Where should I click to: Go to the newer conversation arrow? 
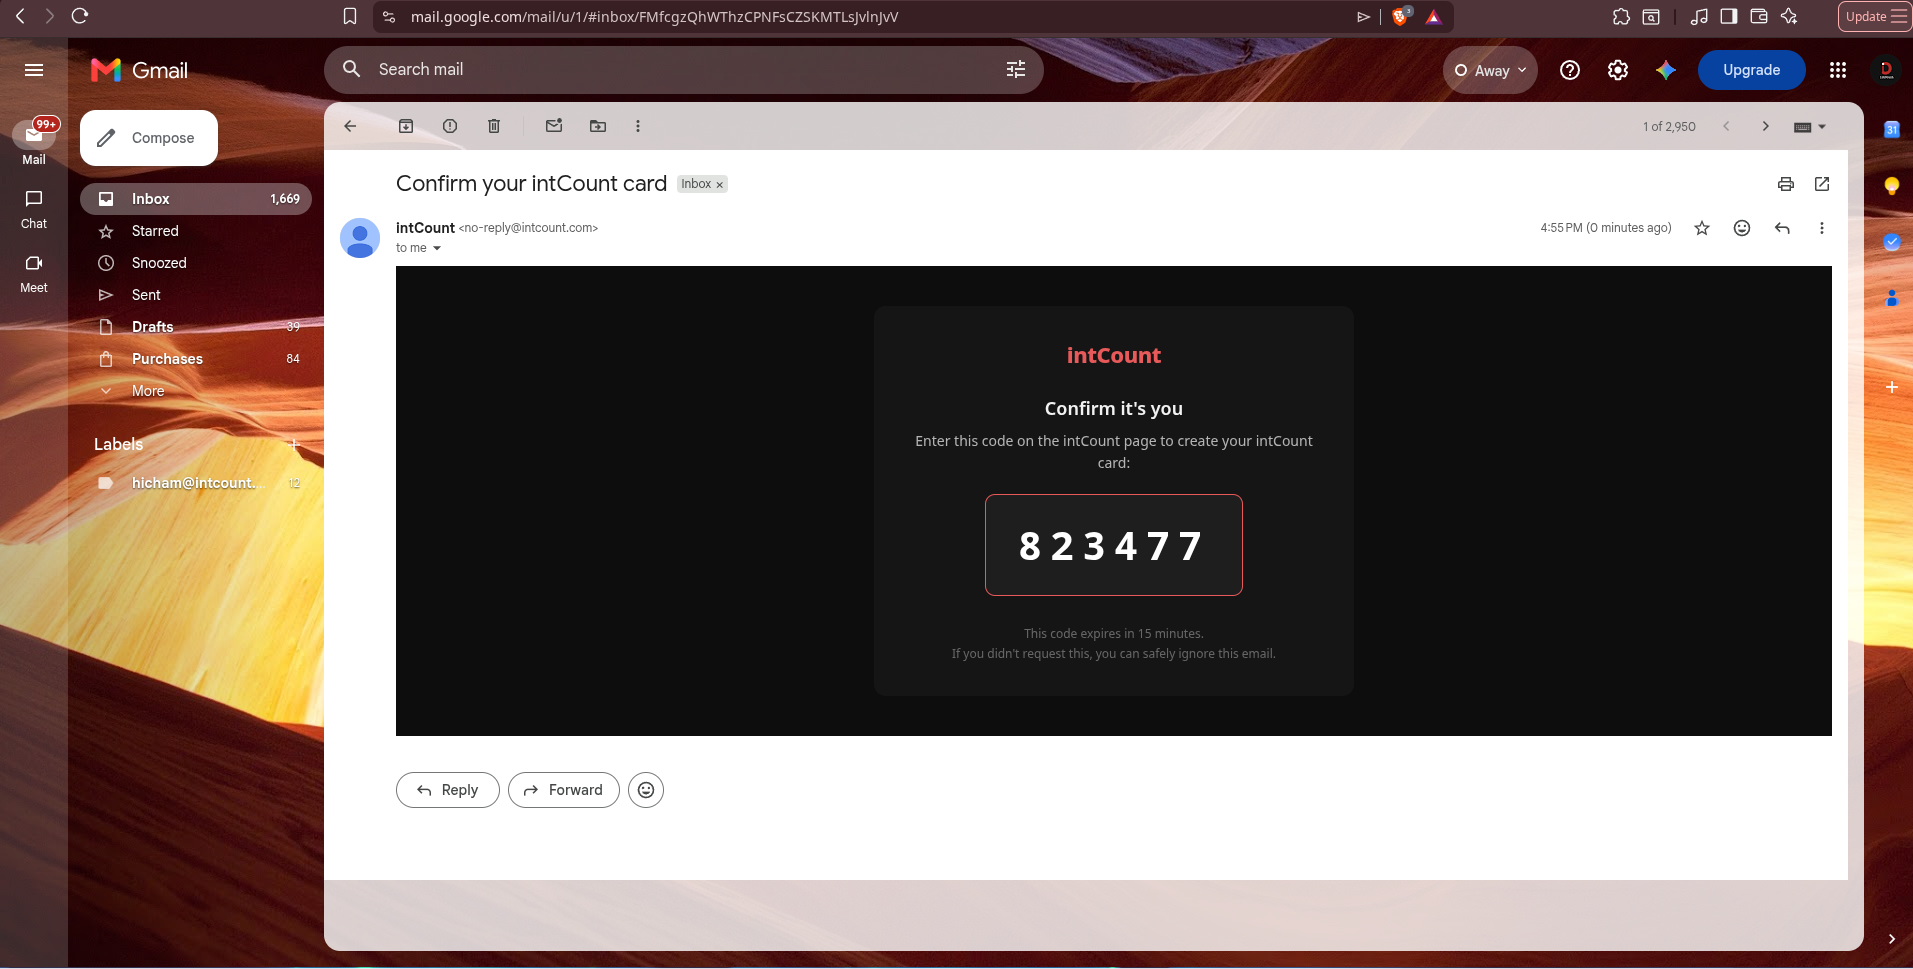pyautogui.click(x=1726, y=126)
